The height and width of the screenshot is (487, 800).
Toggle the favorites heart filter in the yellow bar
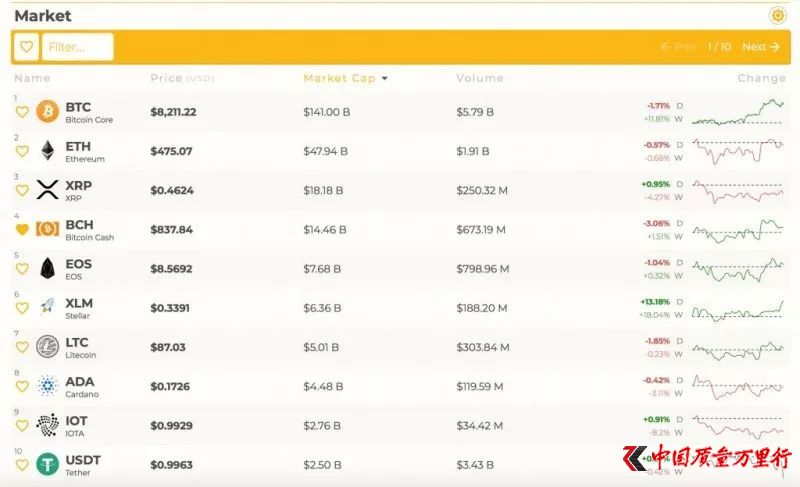point(26,47)
